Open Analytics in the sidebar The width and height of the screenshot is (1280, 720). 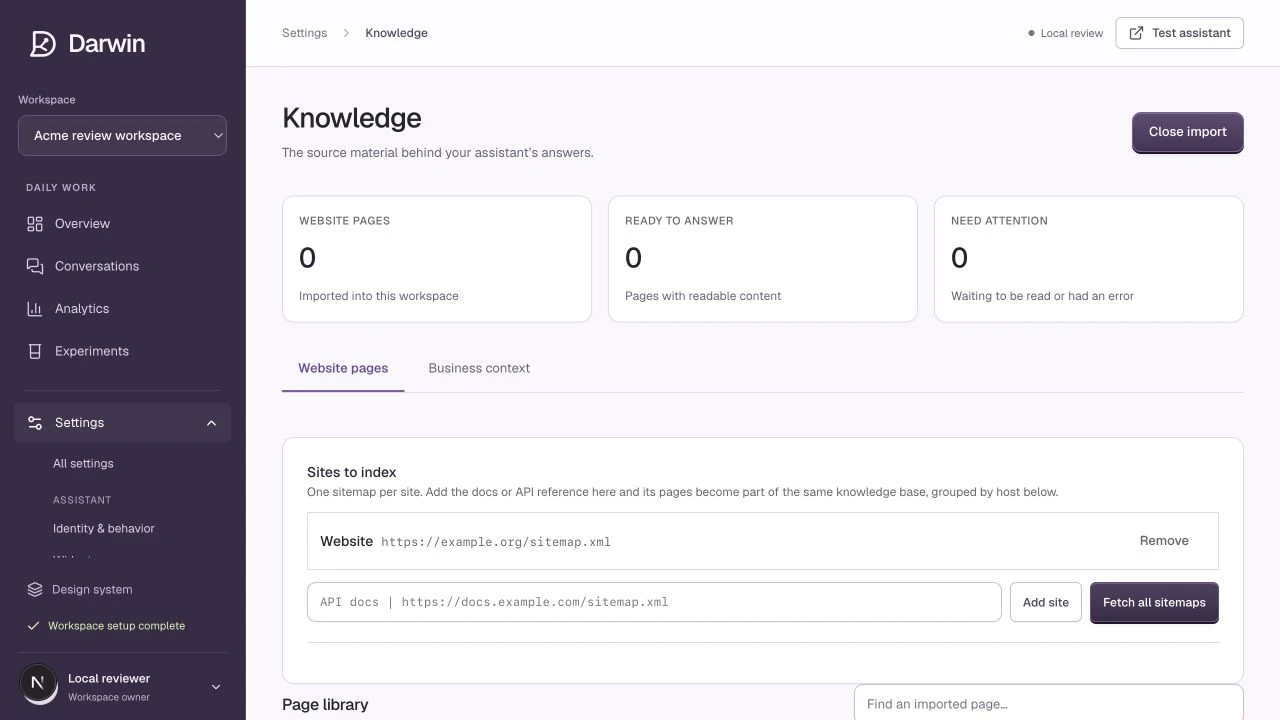click(x=122, y=309)
